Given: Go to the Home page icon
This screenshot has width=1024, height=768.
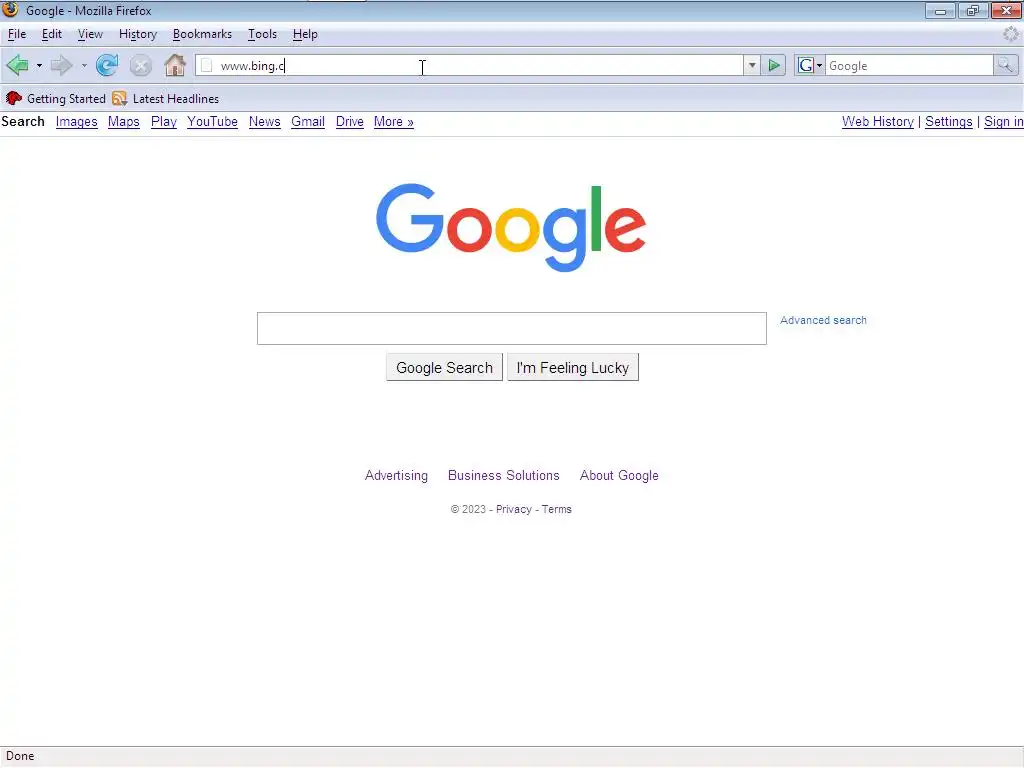Looking at the screenshot, I should click(174, 65).
